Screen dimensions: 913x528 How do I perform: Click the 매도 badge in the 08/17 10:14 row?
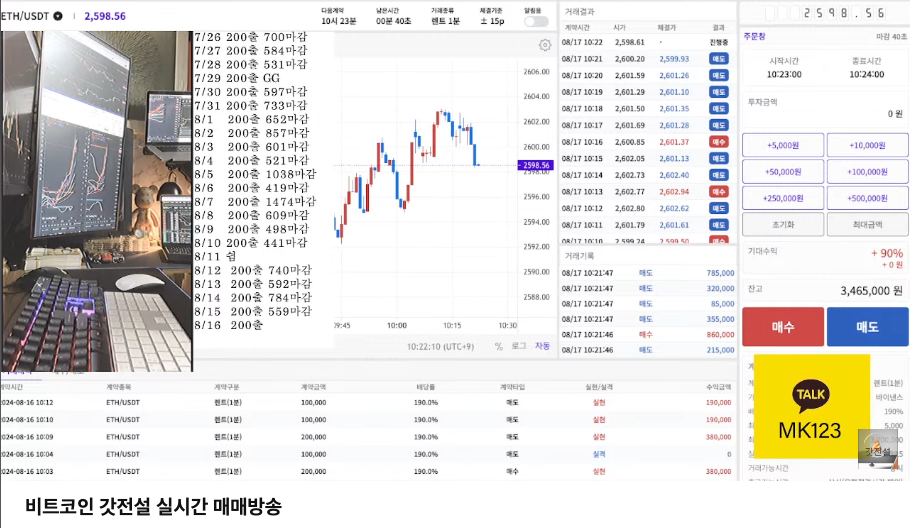tap(719, 175)
